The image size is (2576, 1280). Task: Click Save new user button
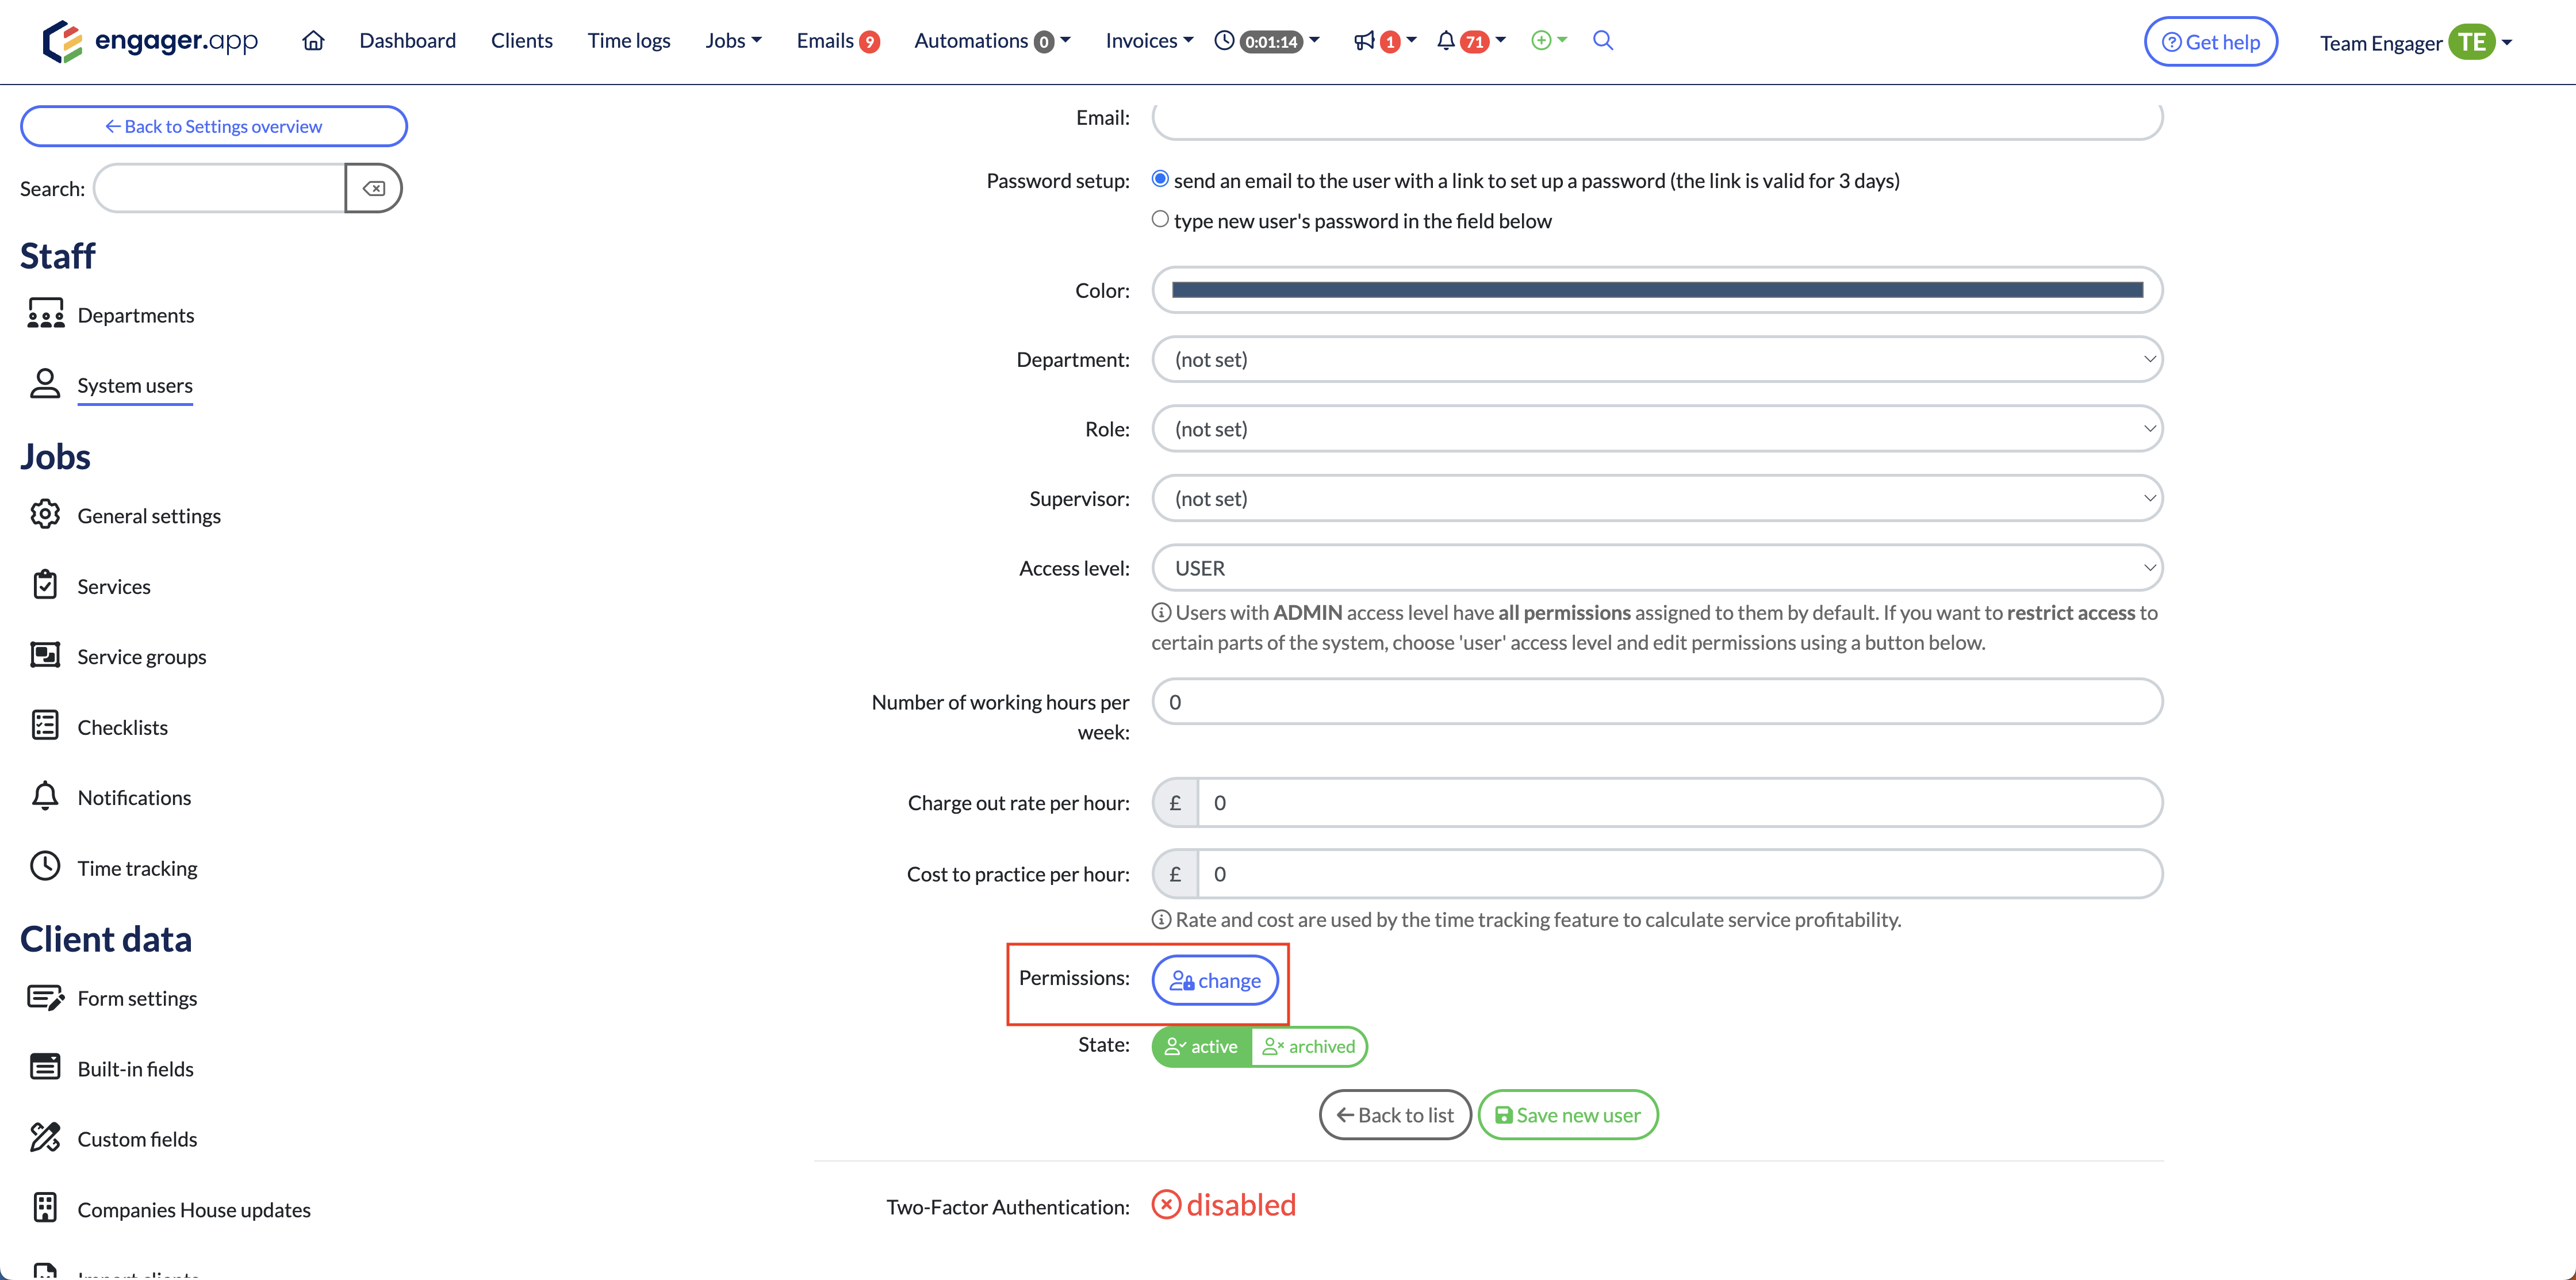pyautogui.click(x=1567, y=1115)
